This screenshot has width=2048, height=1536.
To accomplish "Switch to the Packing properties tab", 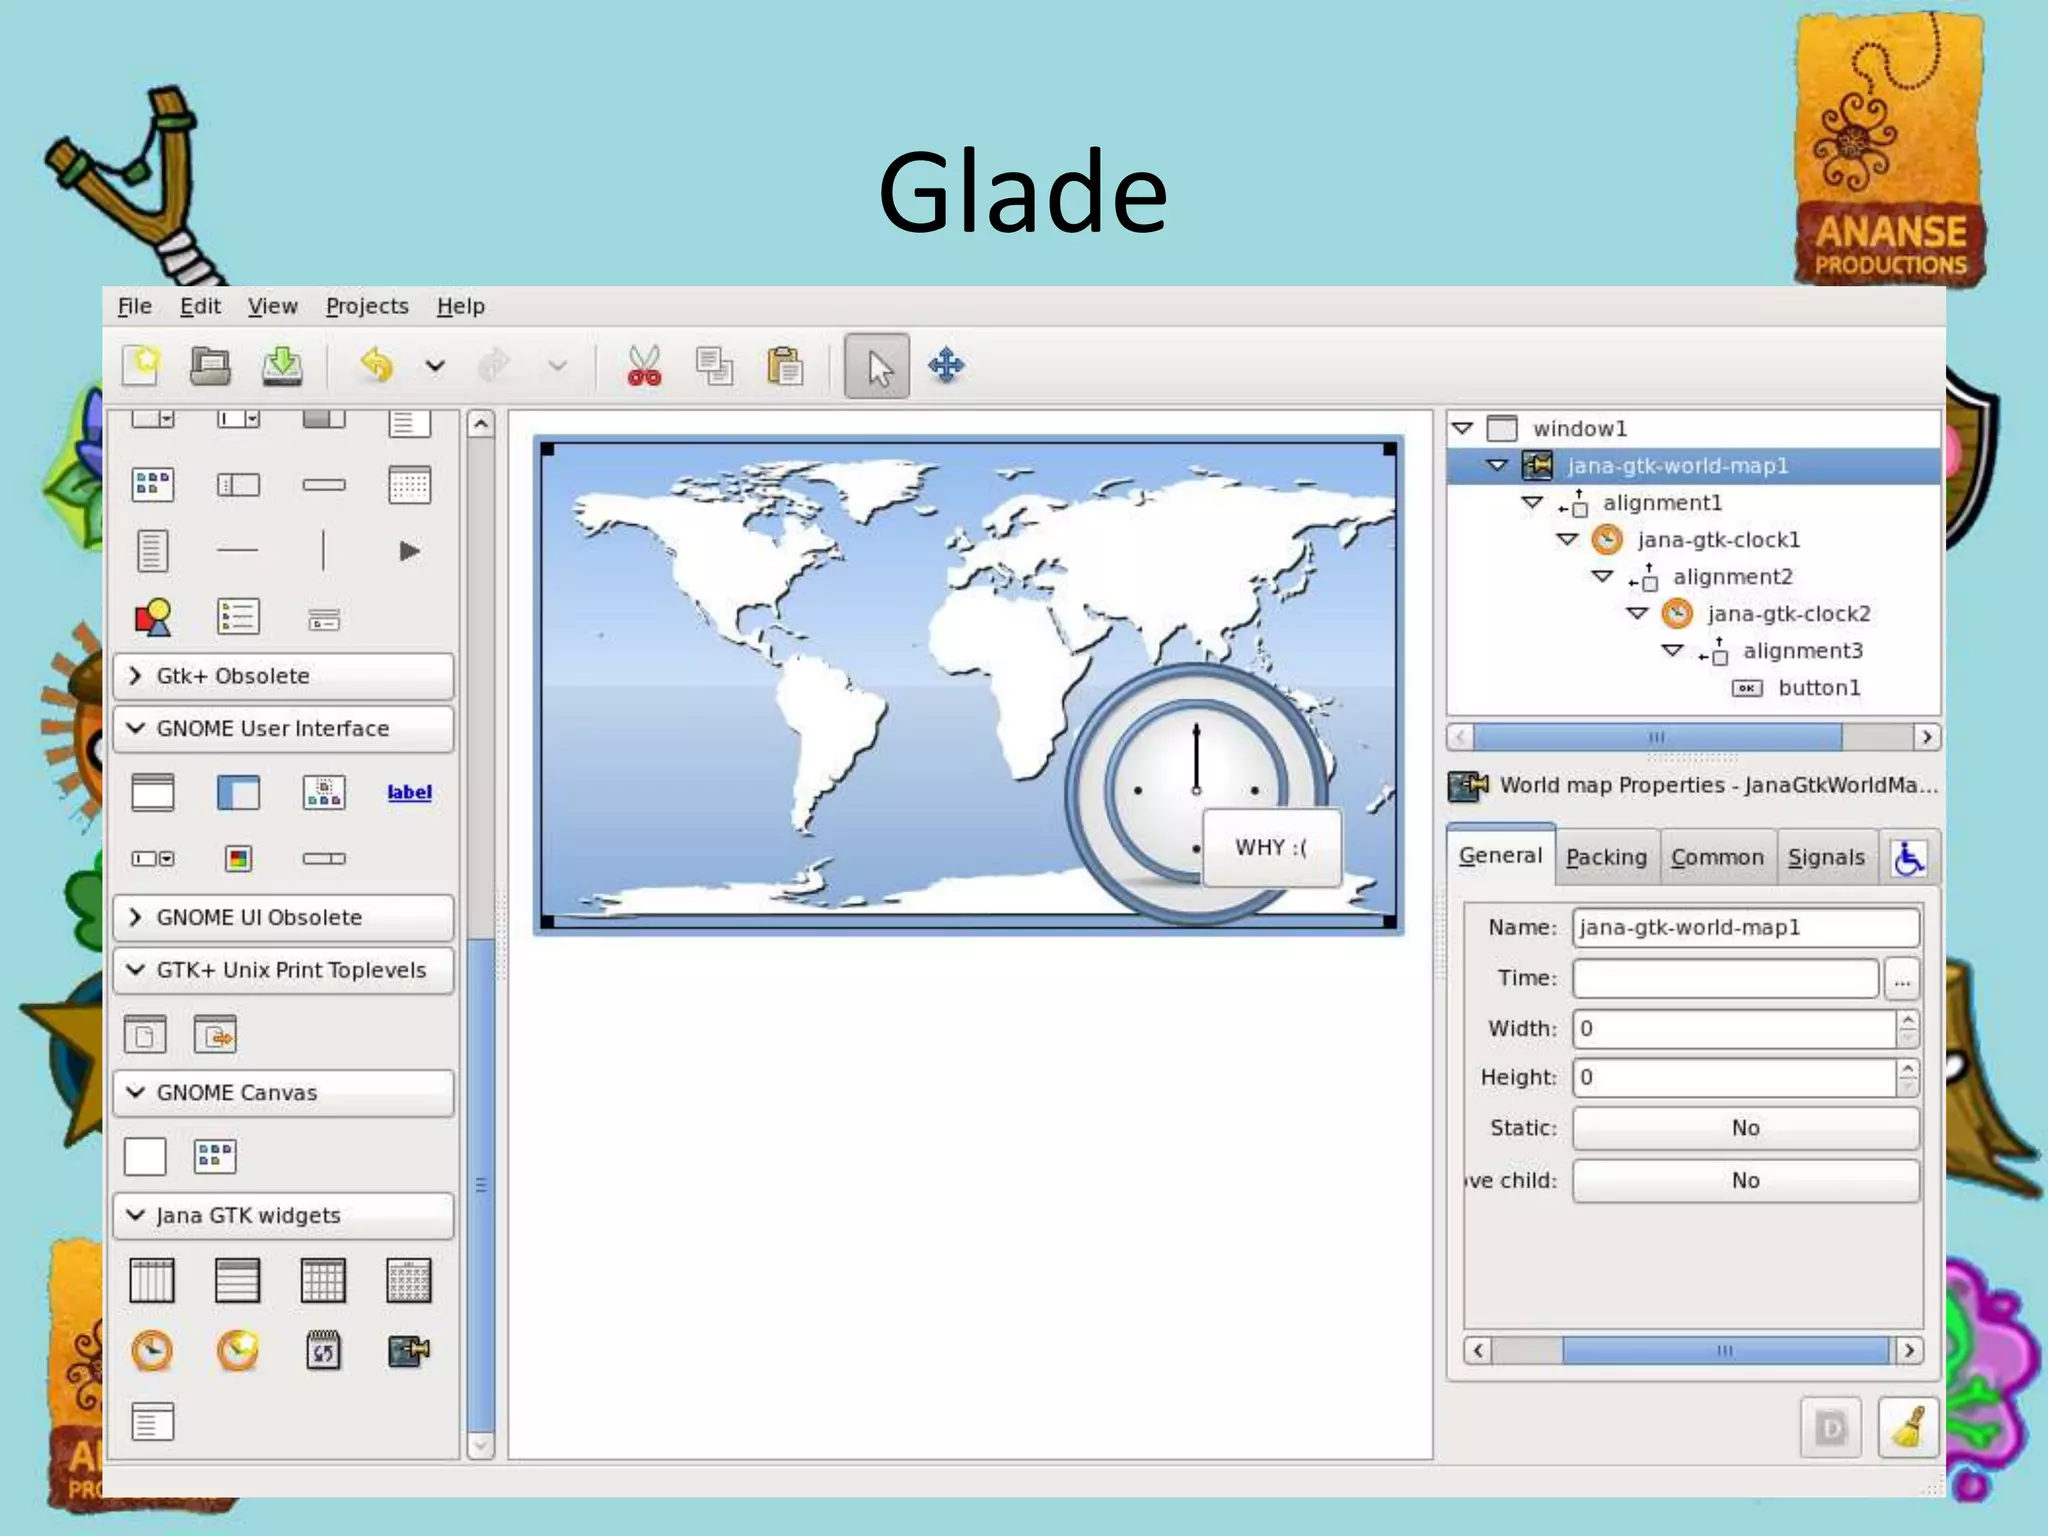I will [x=1606, y=857].
